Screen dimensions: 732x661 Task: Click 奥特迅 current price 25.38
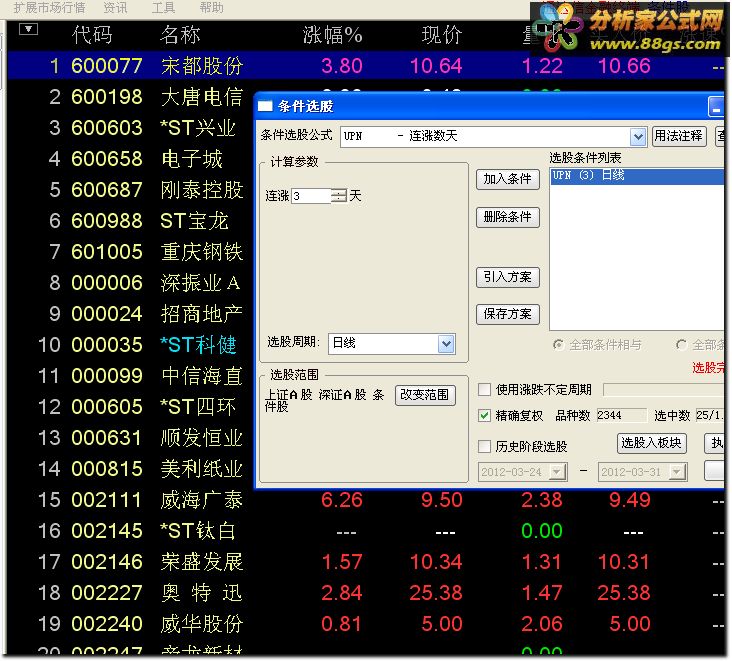click(x=436, y=593)
